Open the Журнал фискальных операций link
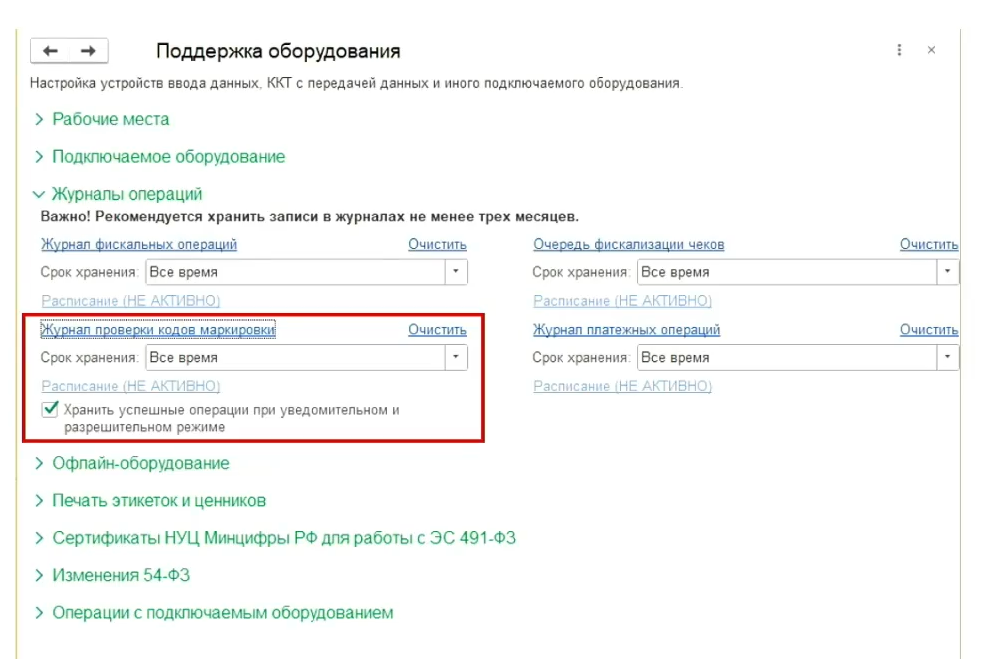The image size is (982, 659). [x=139, y=245]
